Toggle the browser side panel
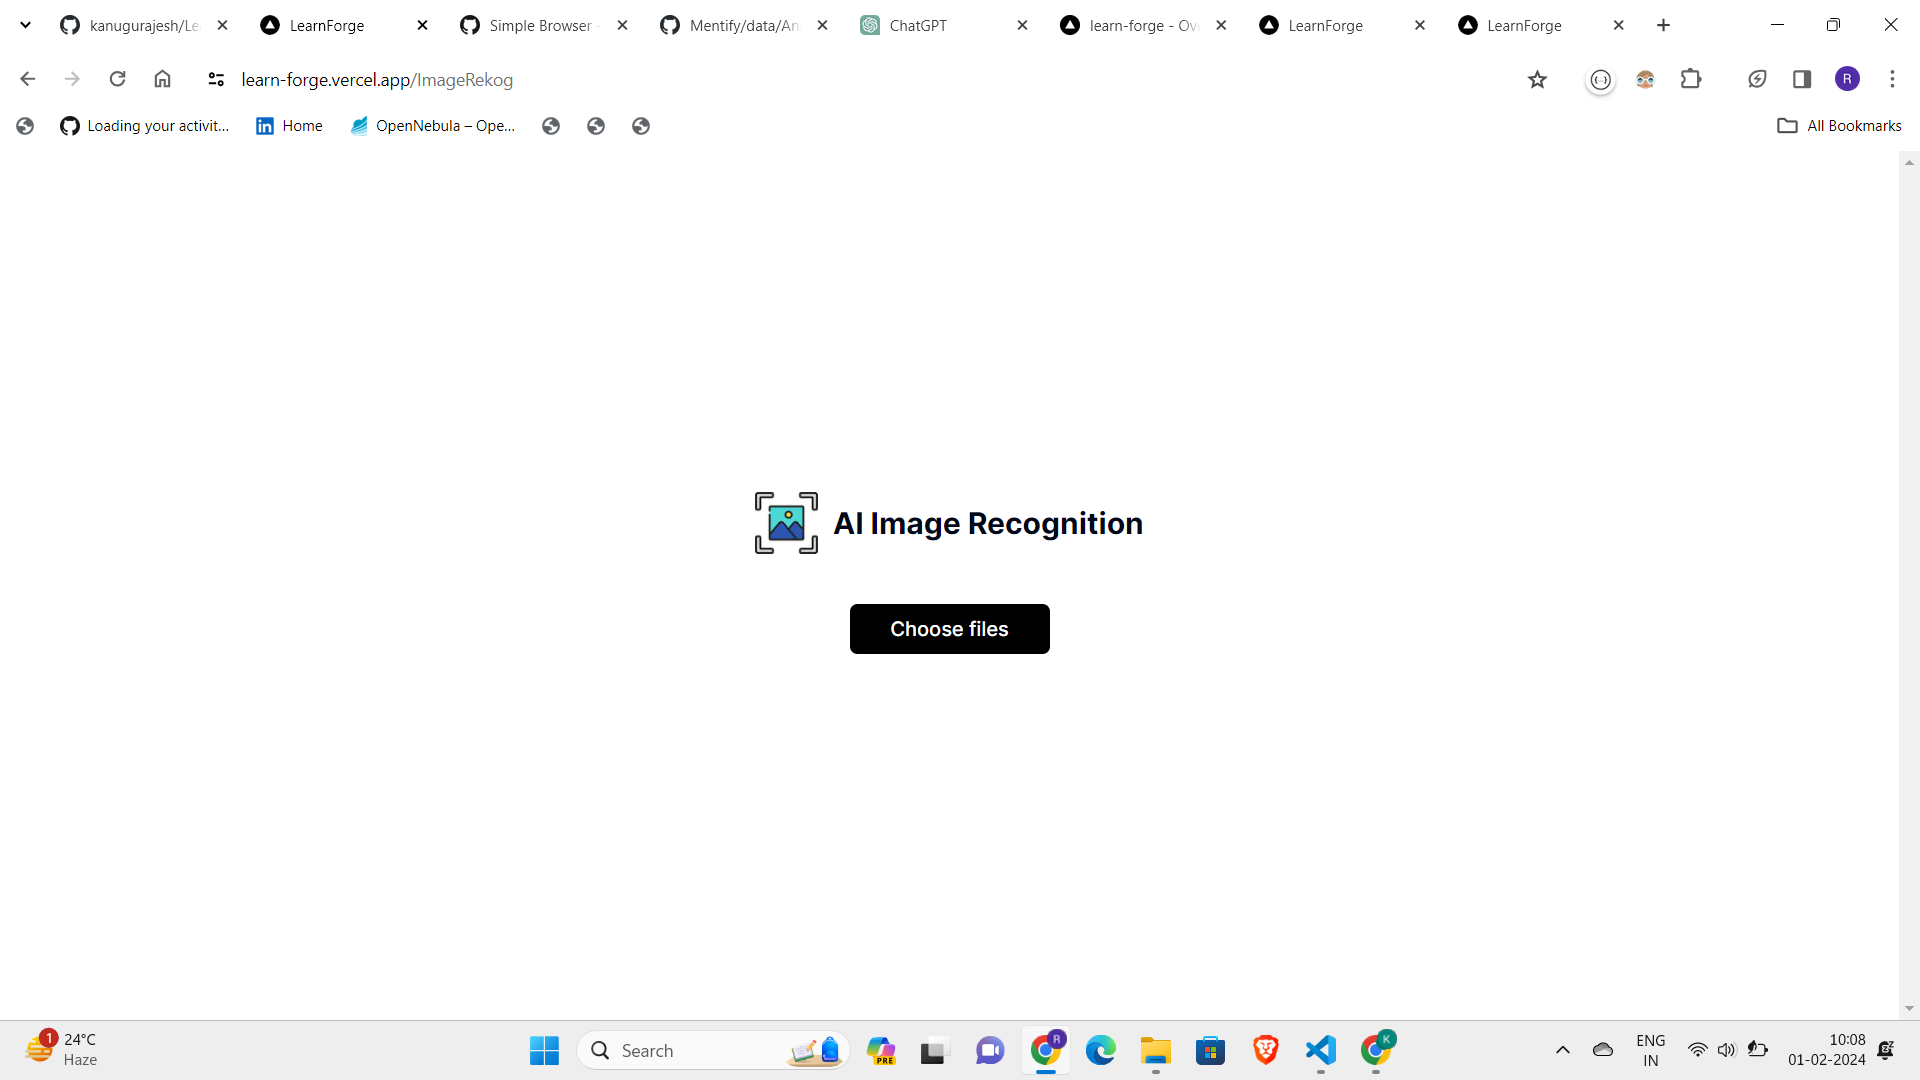 click(1802, 79)
